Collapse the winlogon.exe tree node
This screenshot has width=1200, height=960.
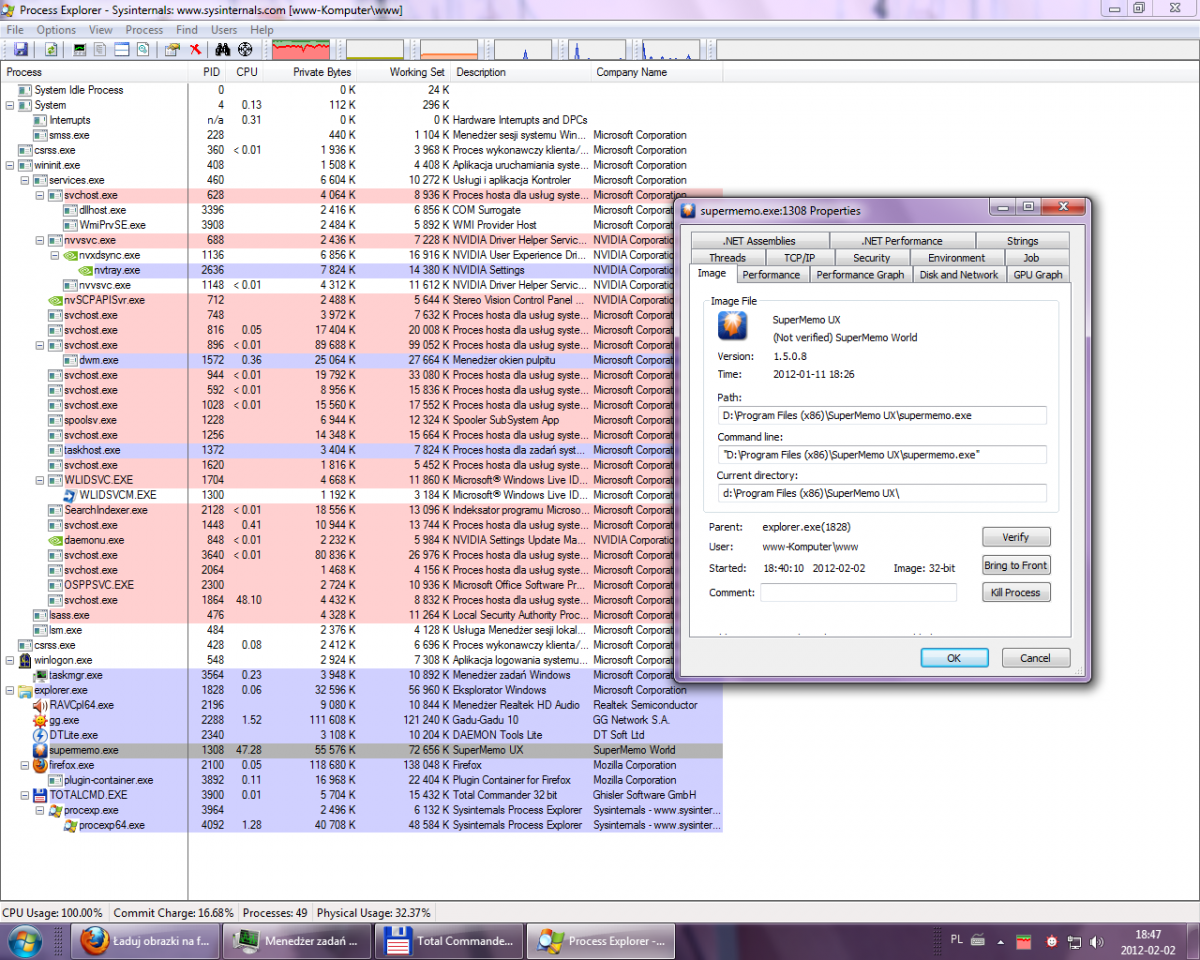tap(10, 660)
